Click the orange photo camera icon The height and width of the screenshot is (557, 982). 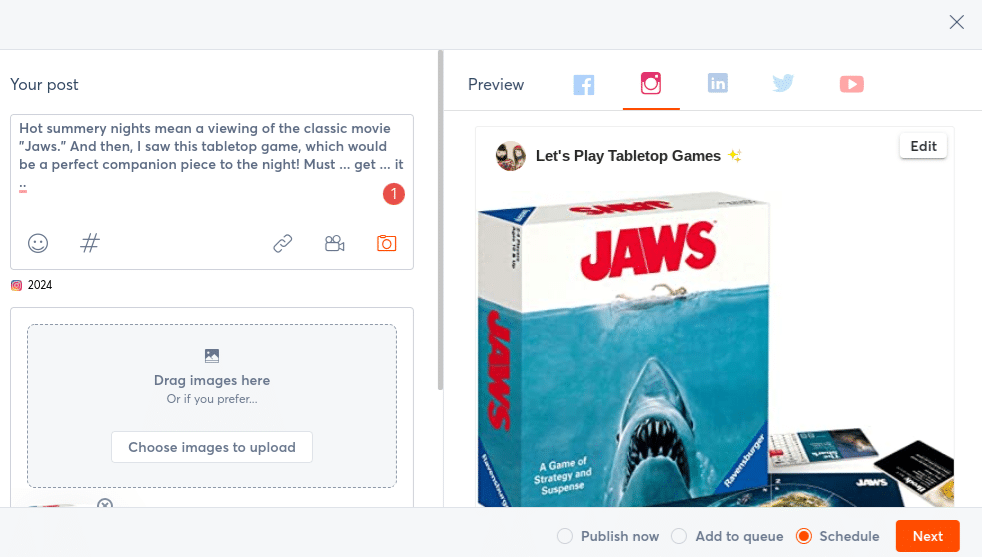387,243
